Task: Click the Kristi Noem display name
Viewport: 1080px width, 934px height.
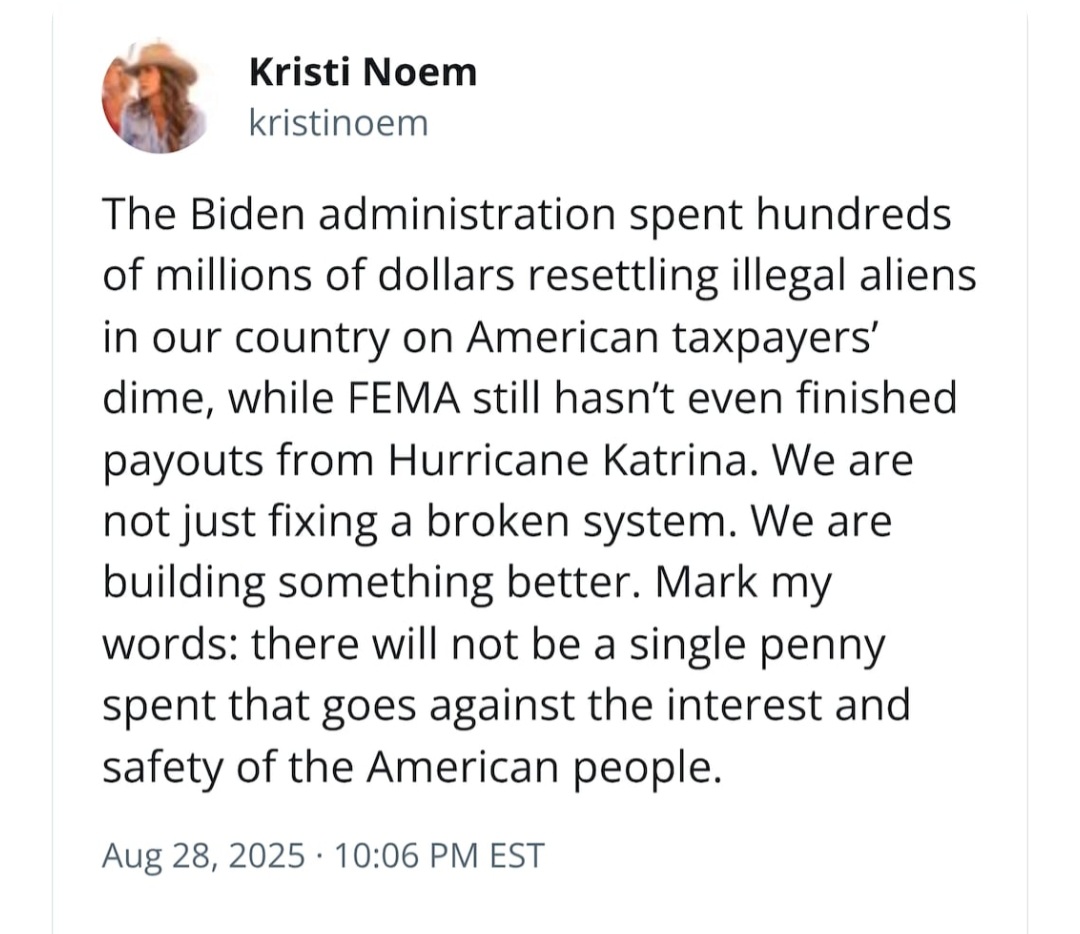Action: pos(363,72)
